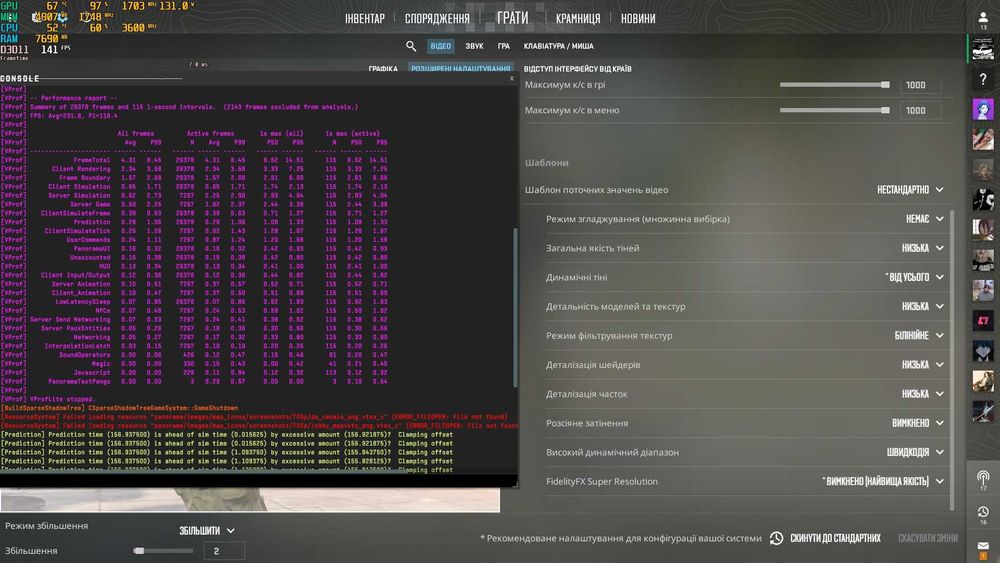Go to the ГРАТИ section
Image resolution: width=1000 pixels, height=563 pixels.
[x=513, y=18]
